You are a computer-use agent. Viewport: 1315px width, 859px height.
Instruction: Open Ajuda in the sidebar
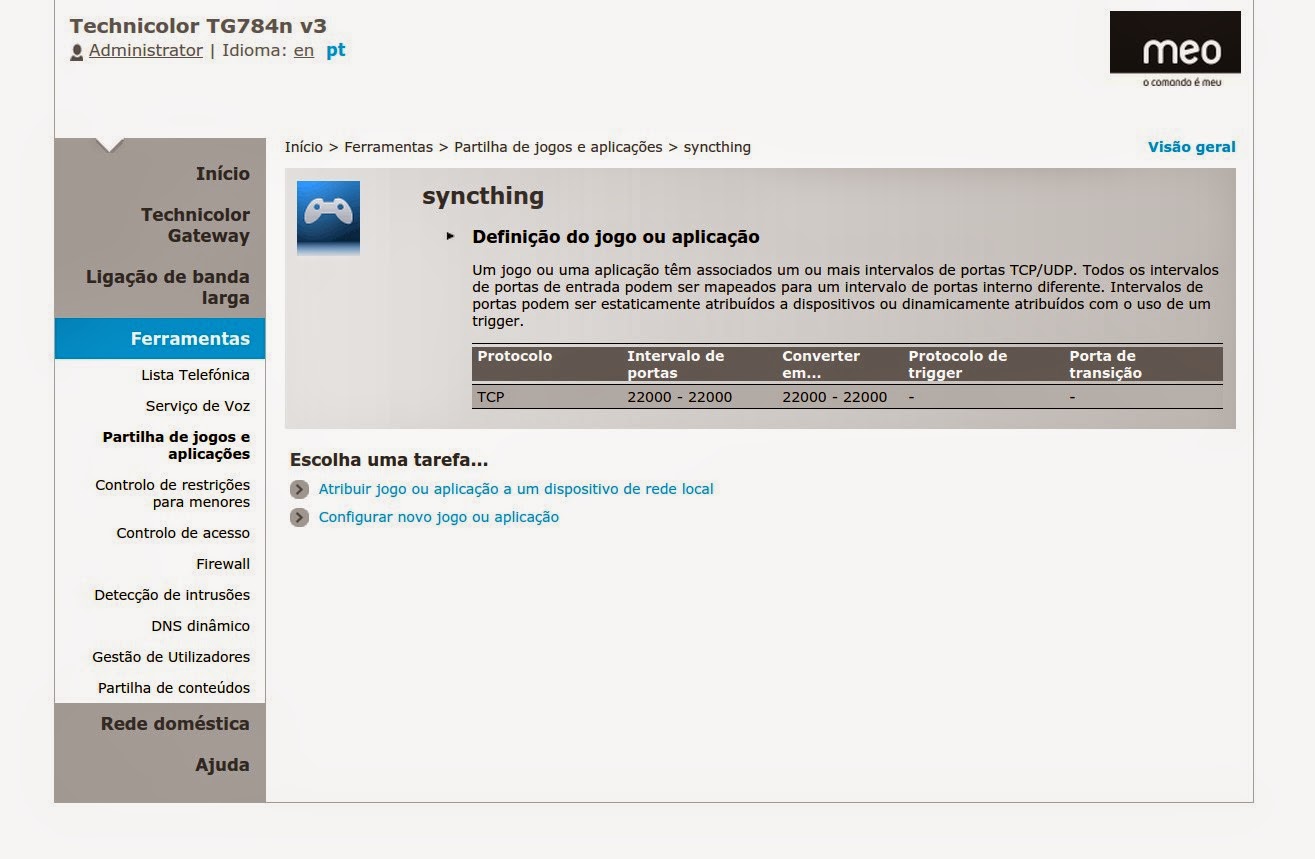tap(222, 764)
